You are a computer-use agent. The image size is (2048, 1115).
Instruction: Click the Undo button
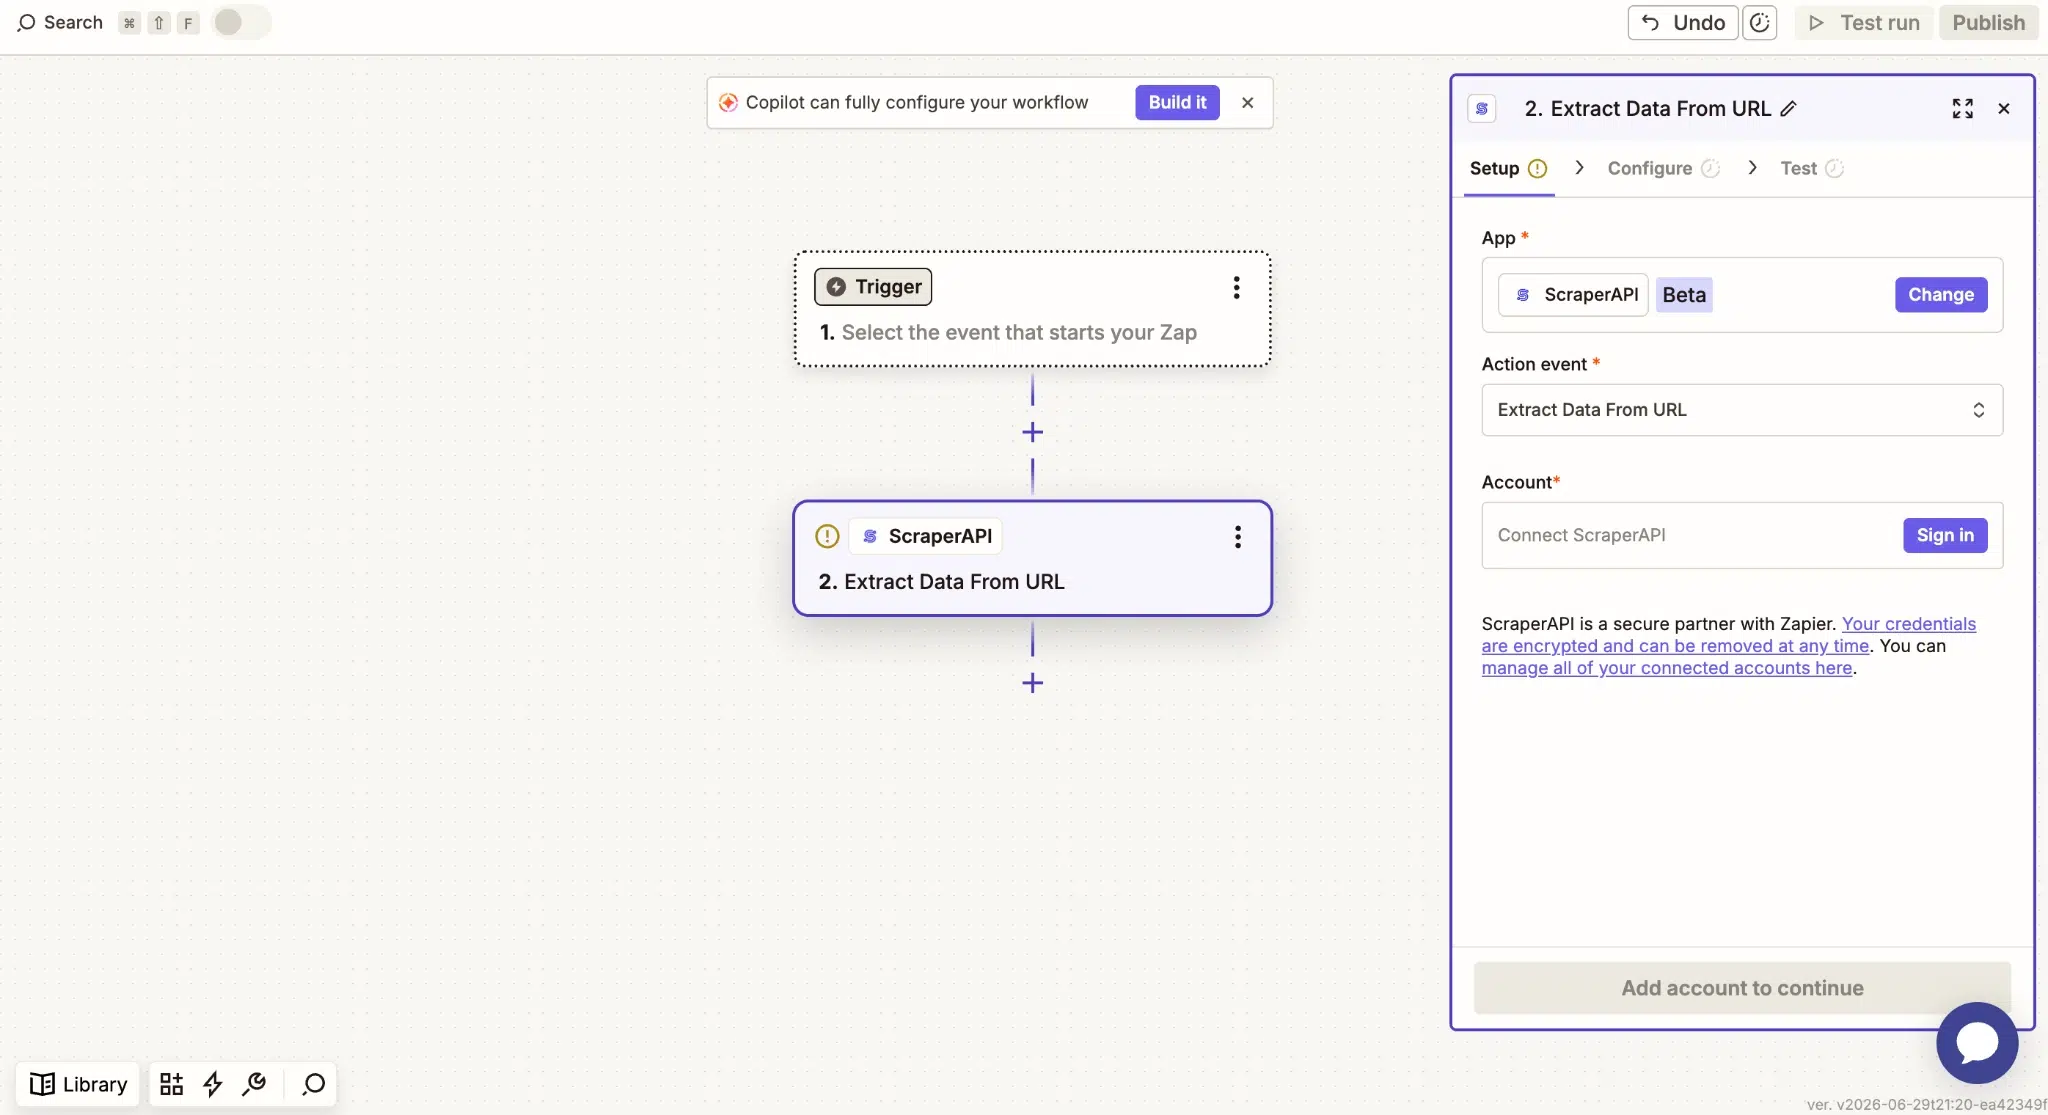pos(1682,22)
